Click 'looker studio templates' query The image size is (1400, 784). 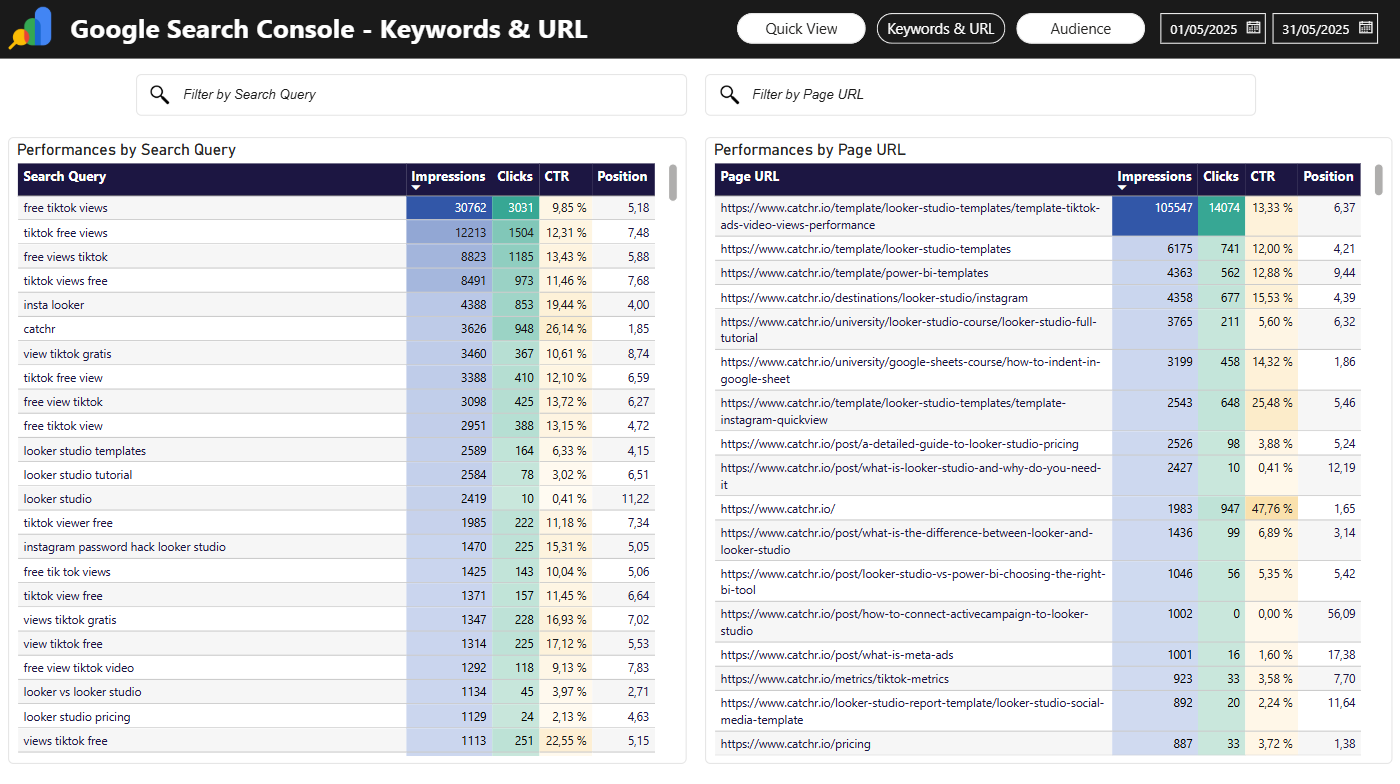point(84,450)
